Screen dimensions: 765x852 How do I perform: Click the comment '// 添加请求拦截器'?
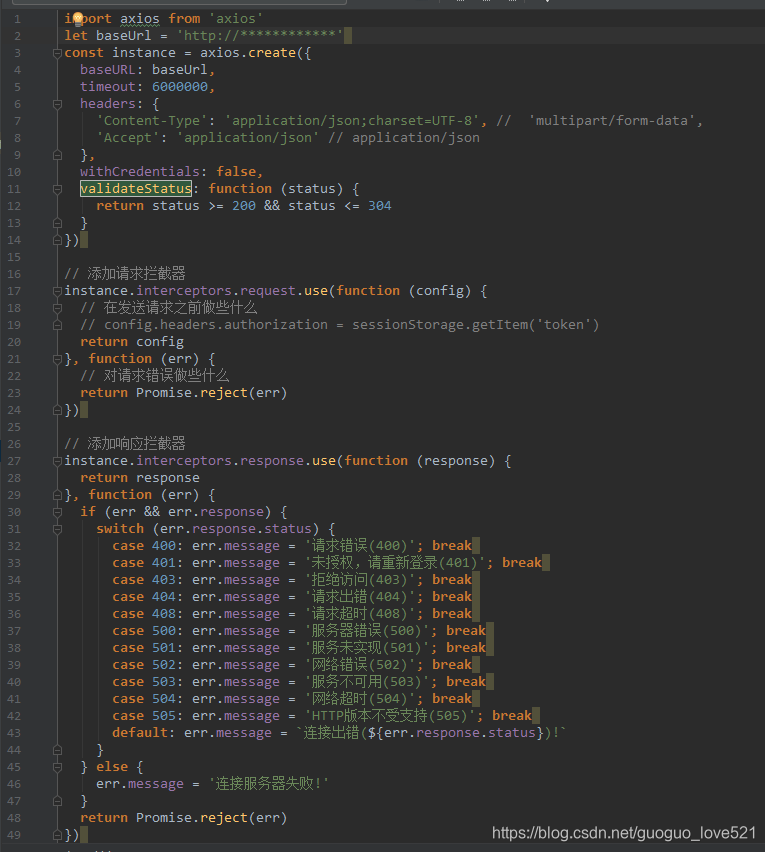pos(125,273)
